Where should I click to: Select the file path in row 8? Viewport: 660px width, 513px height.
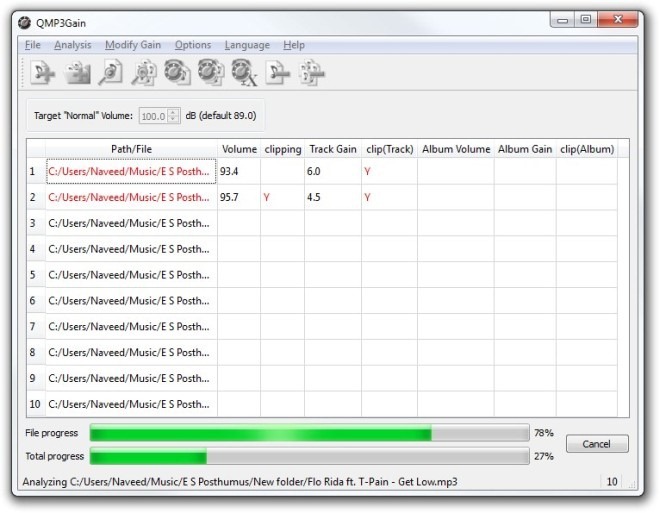(131, 353)
